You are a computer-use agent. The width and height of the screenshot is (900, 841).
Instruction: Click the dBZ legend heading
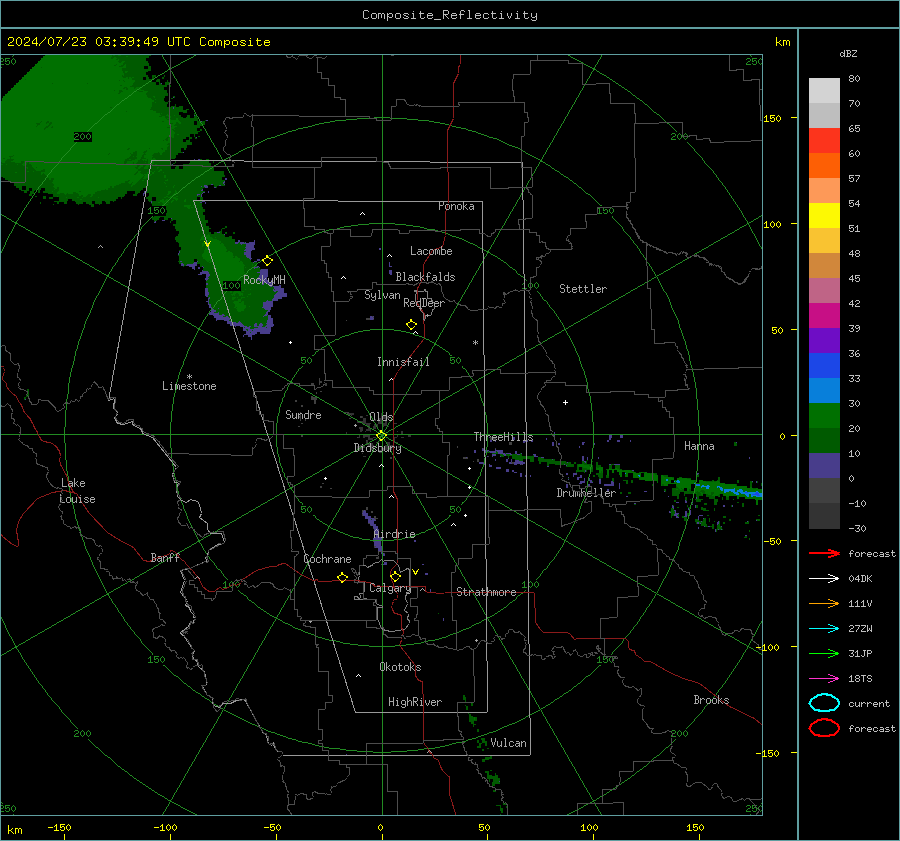(848, 53)
